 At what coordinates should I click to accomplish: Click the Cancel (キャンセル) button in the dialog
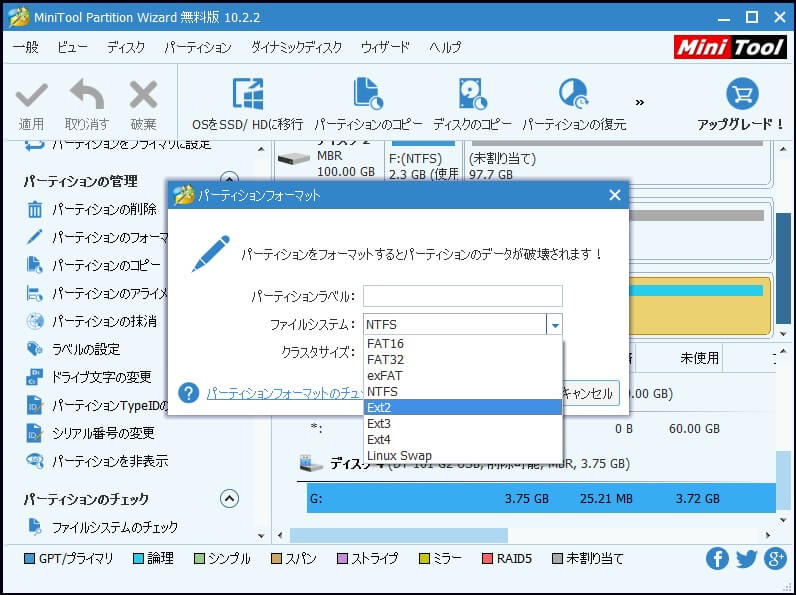589,393
